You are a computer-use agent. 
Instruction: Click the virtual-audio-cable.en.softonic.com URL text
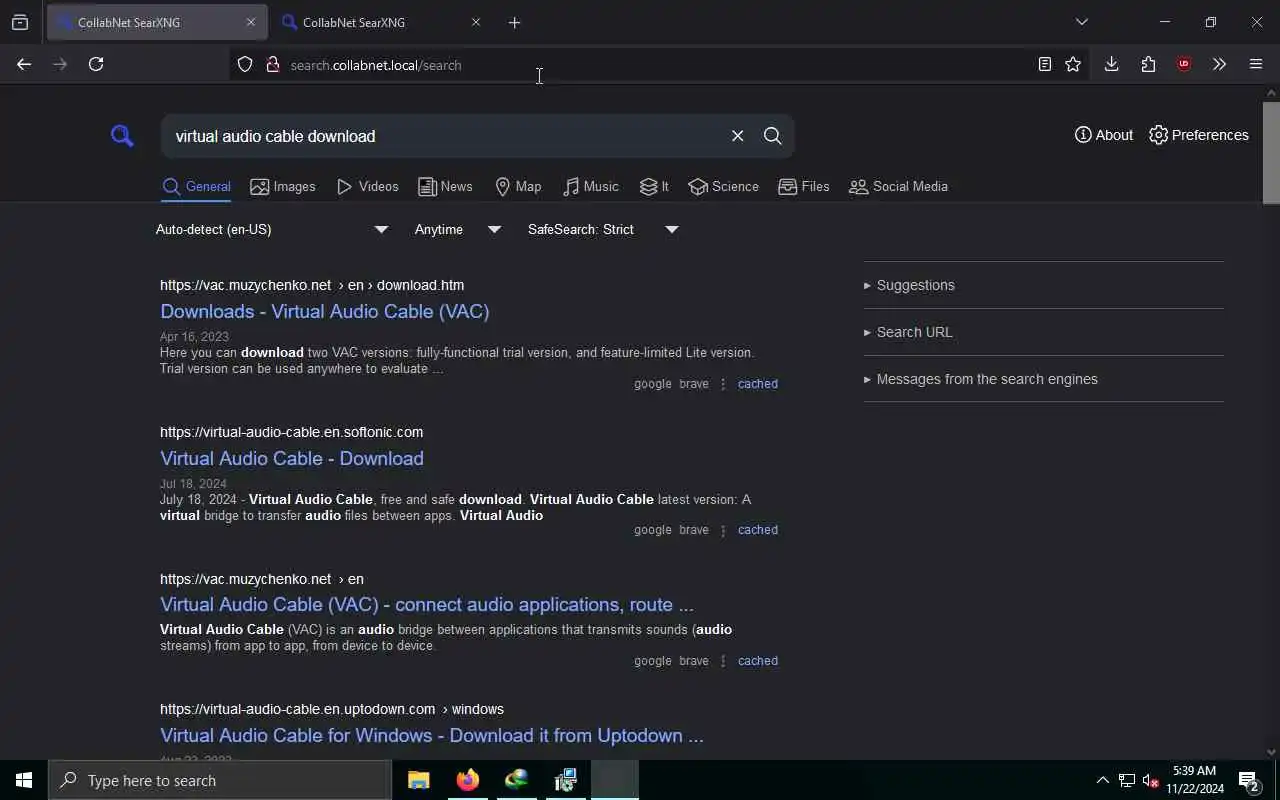tap(291, 432)
